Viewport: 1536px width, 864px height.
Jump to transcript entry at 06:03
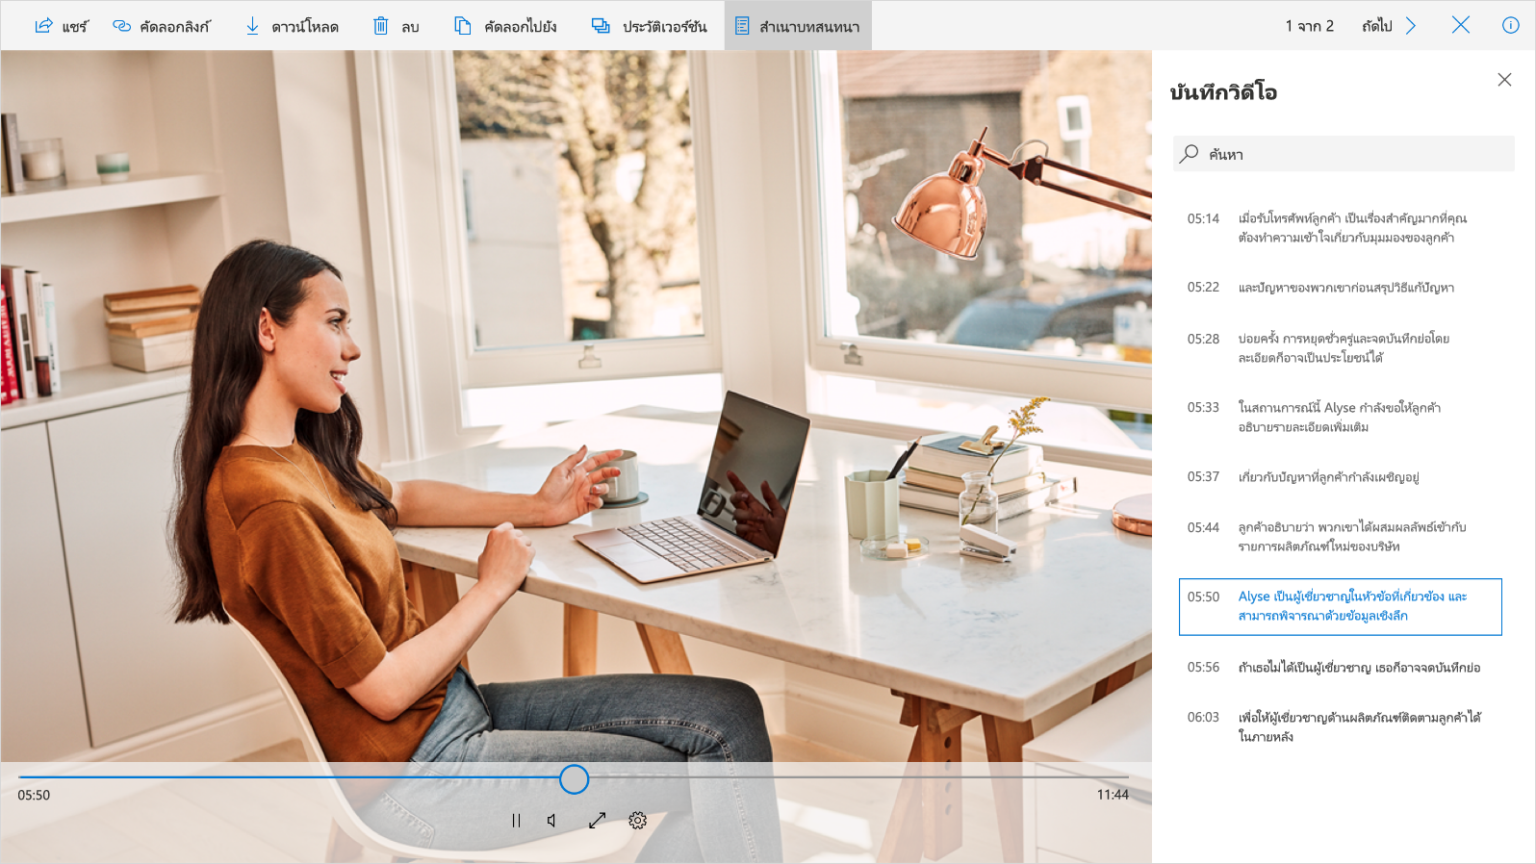1340,727
